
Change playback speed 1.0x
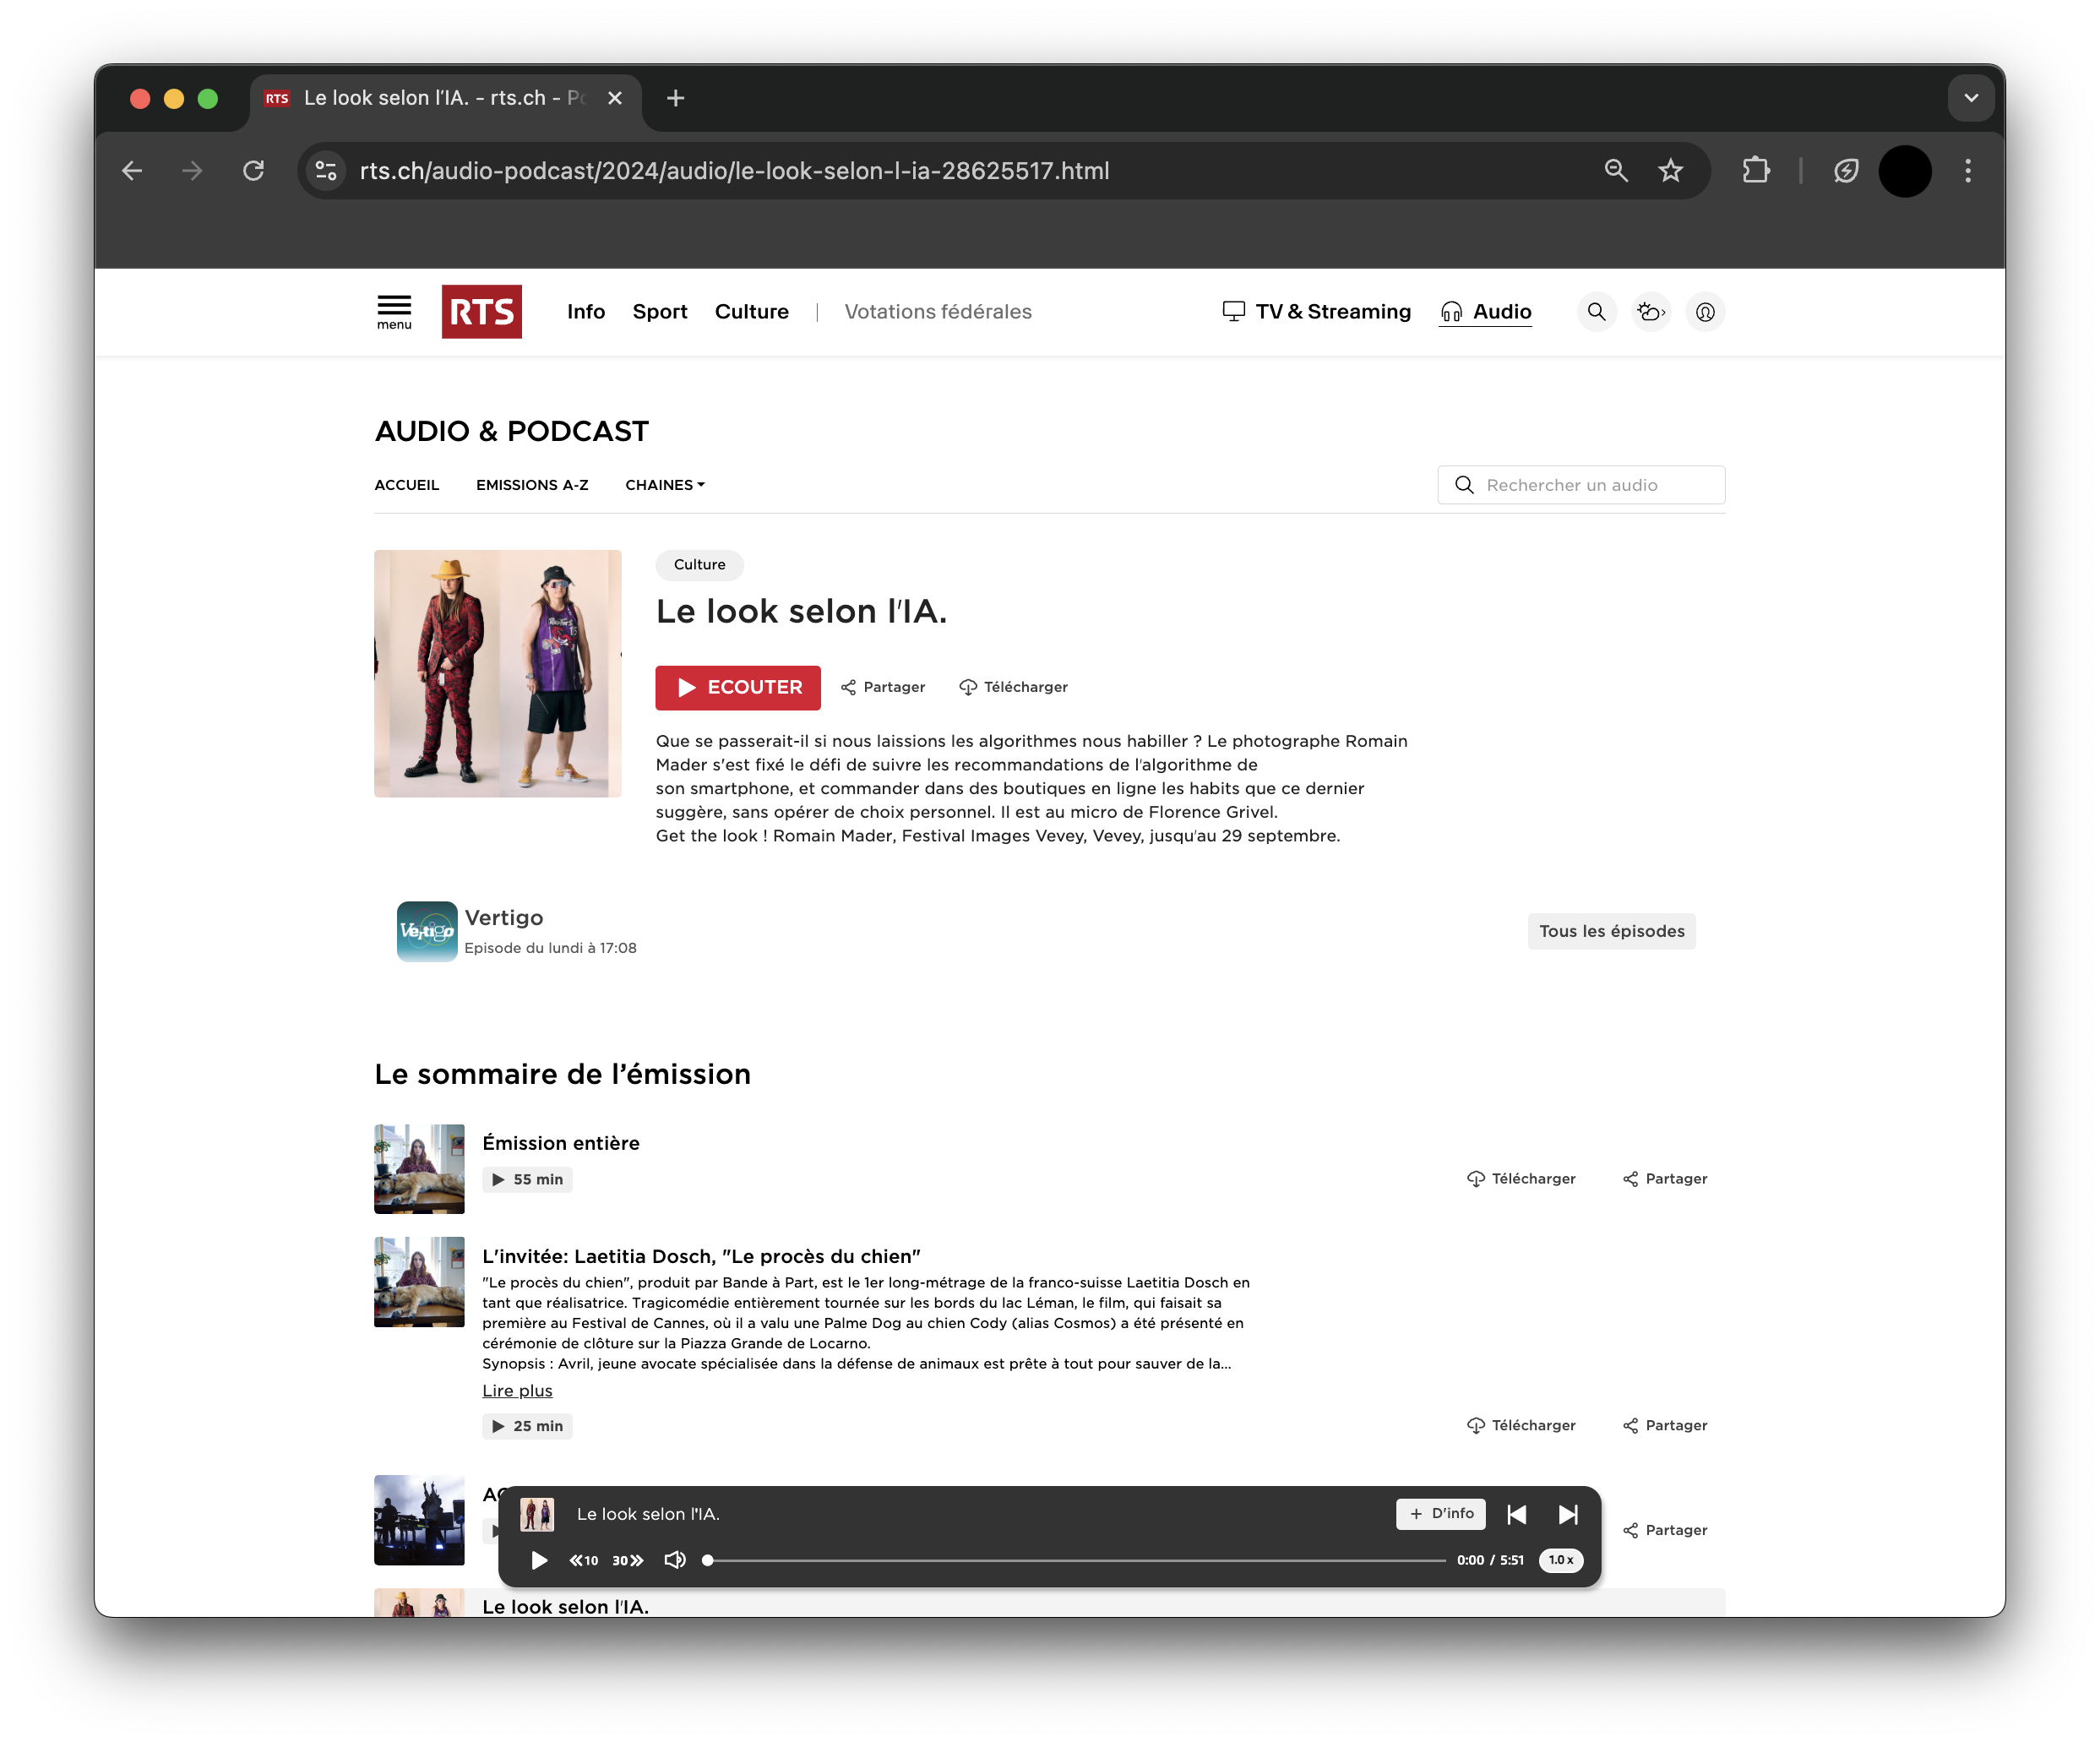[1560, 1560]
